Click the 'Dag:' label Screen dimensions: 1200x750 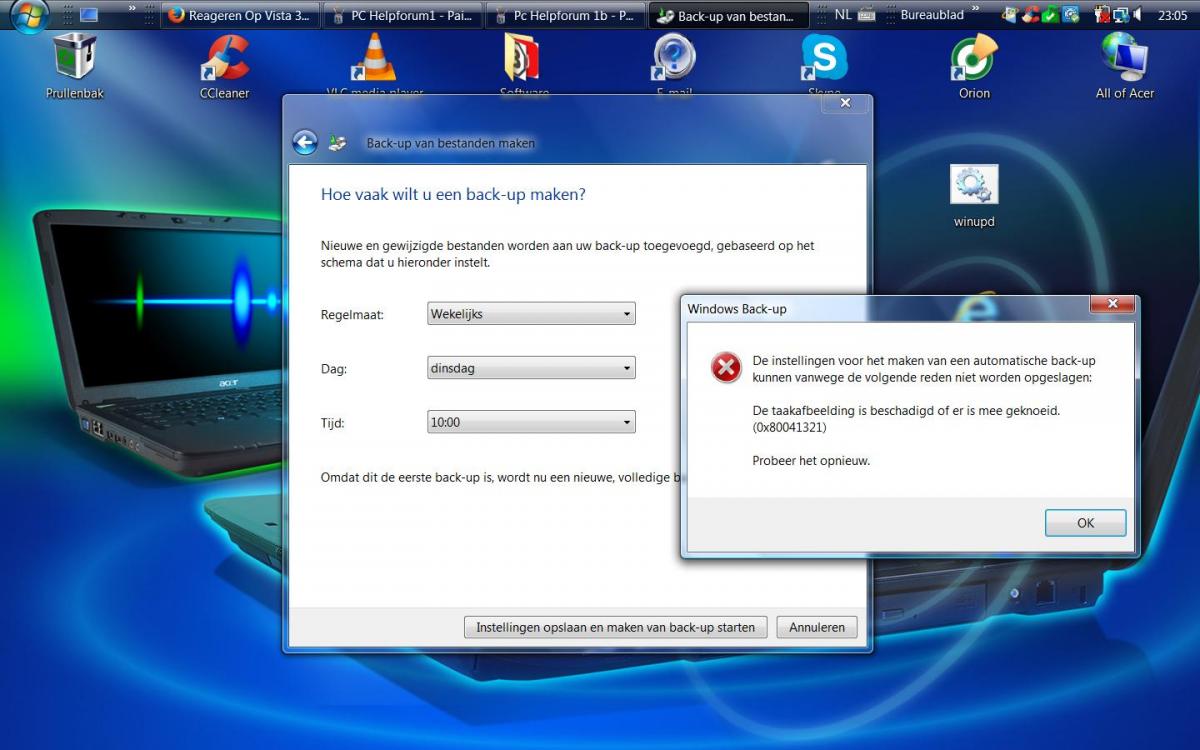tap(334, 369)
